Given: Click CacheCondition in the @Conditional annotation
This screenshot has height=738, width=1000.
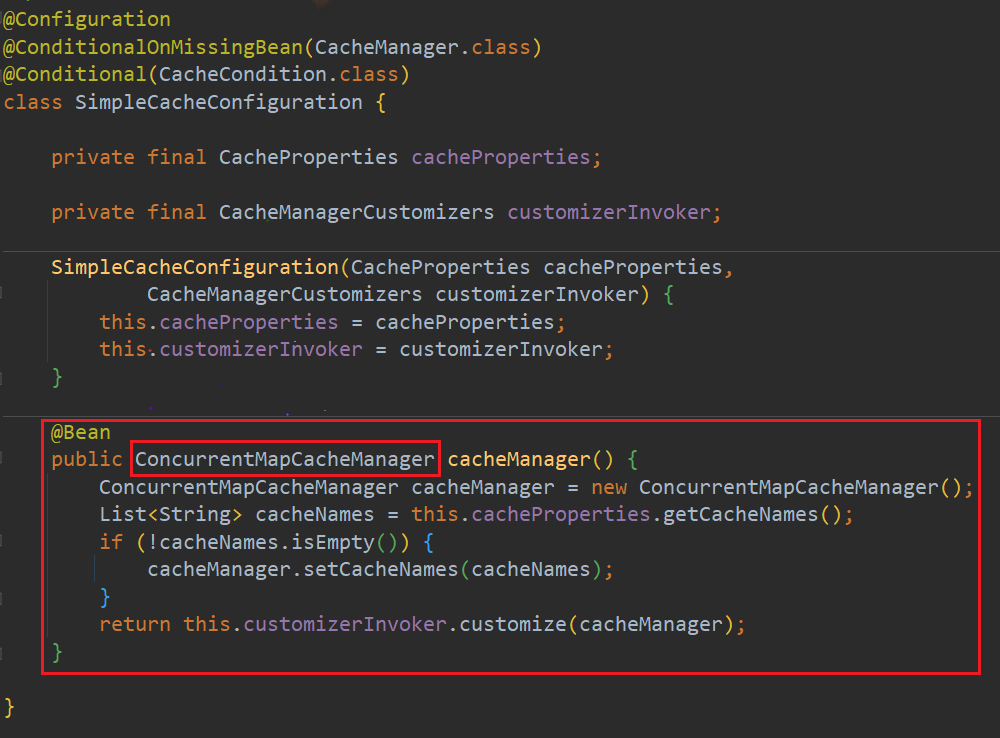Looking at the screenshot, I should 242,75.
